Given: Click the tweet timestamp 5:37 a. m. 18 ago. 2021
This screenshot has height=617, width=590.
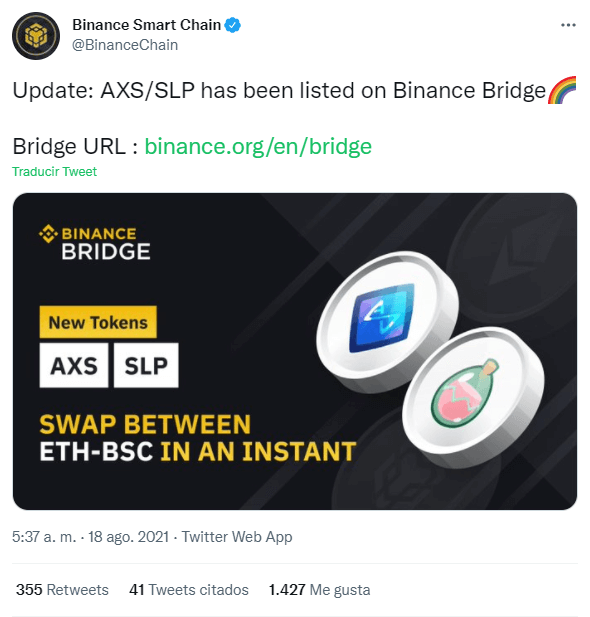Looking at the screenshot, I should pyautogui.click(x=91, y=537).
